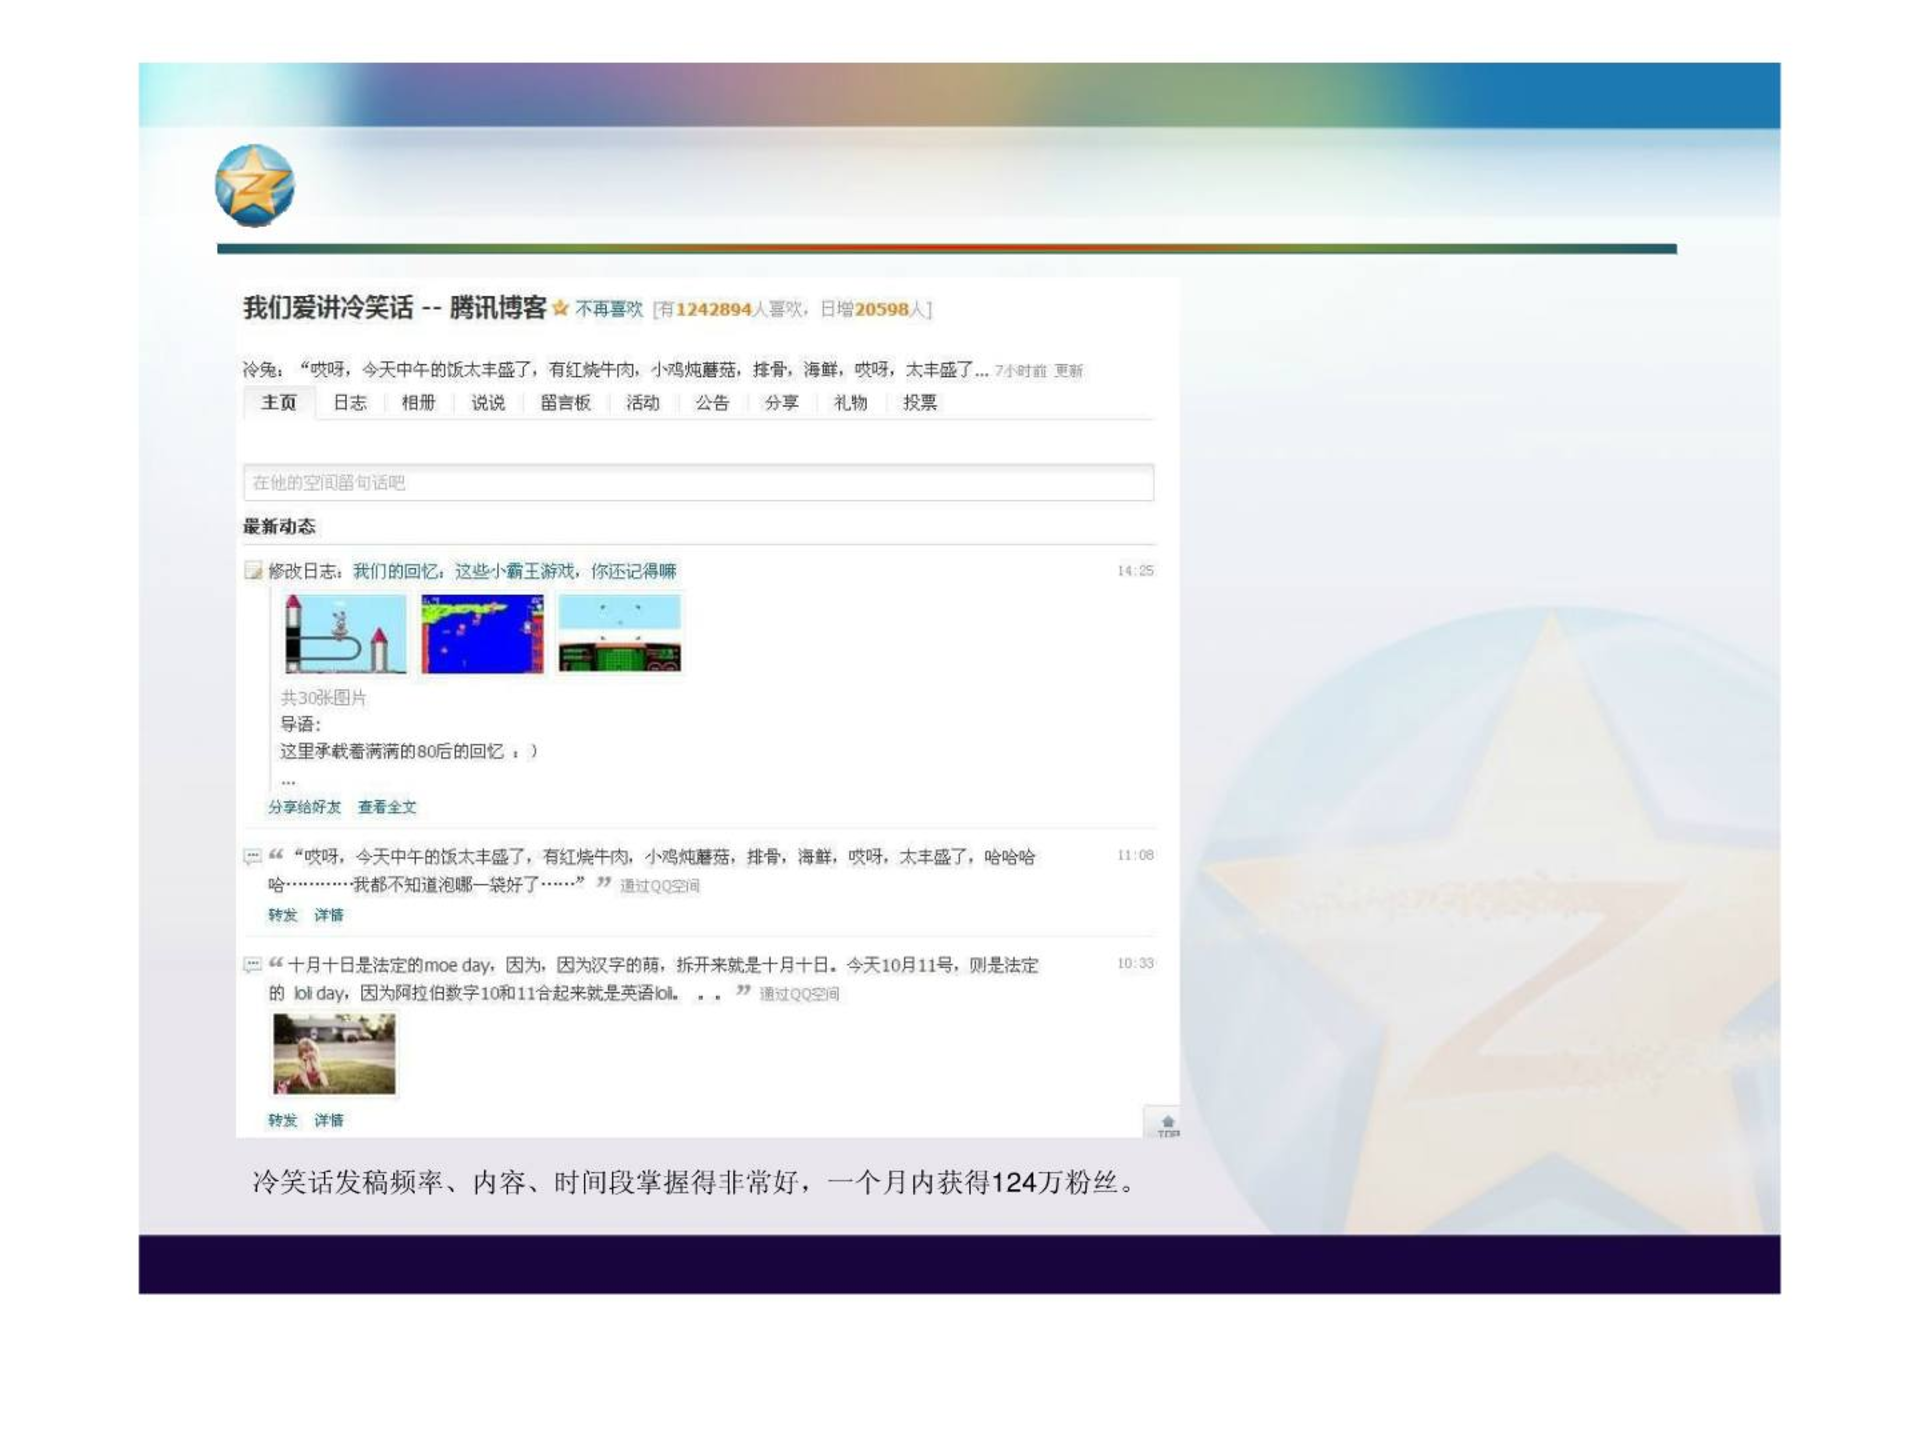The image size is (1920, 1440).
Task: Open the photo of a girl on grass
Action: click(334, 1054)
